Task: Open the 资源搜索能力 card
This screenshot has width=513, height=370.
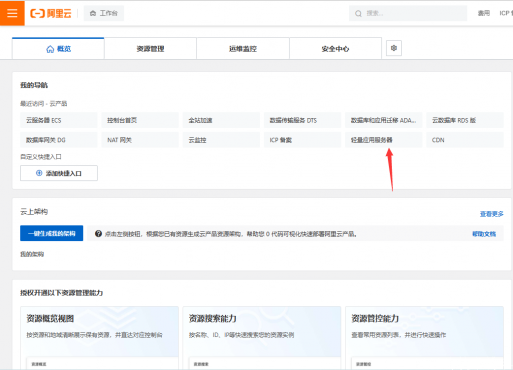Action: [x=262, y=337]
